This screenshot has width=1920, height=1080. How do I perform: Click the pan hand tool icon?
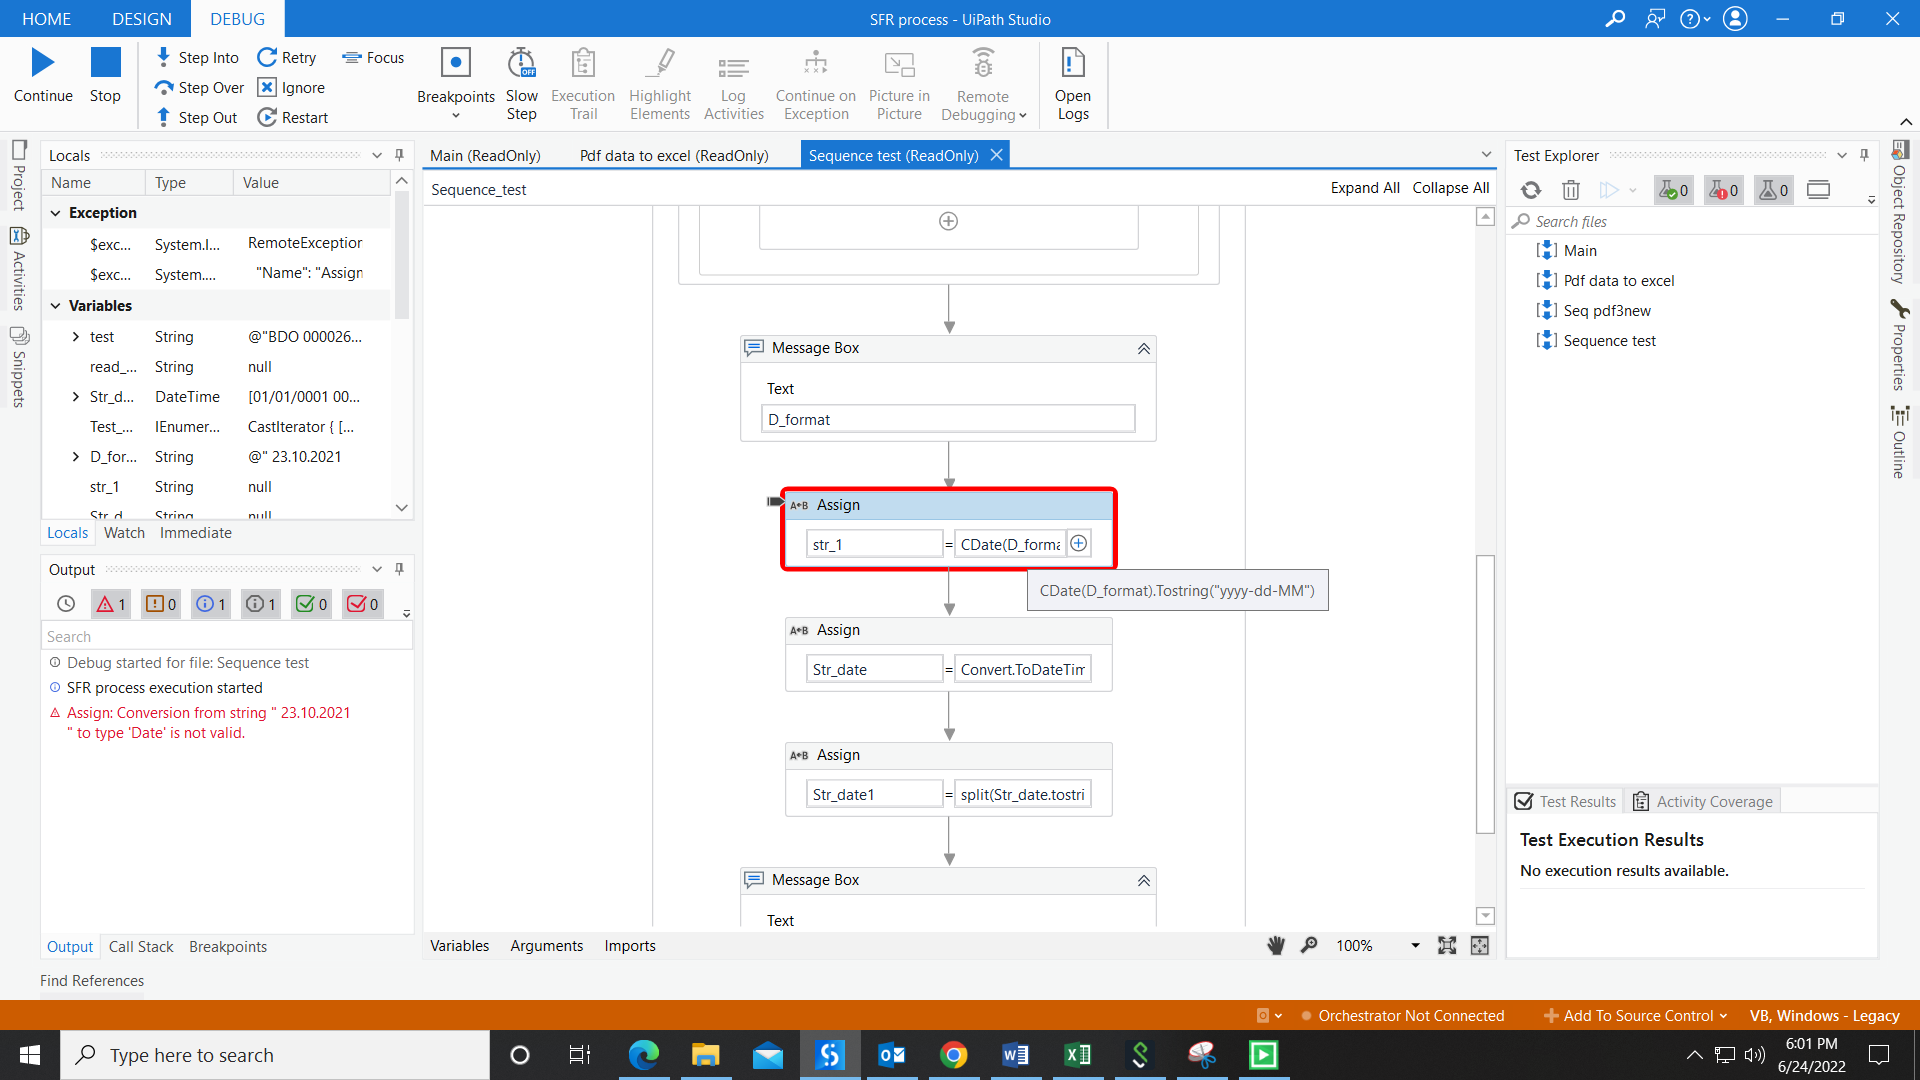(x=1276, y=945)
